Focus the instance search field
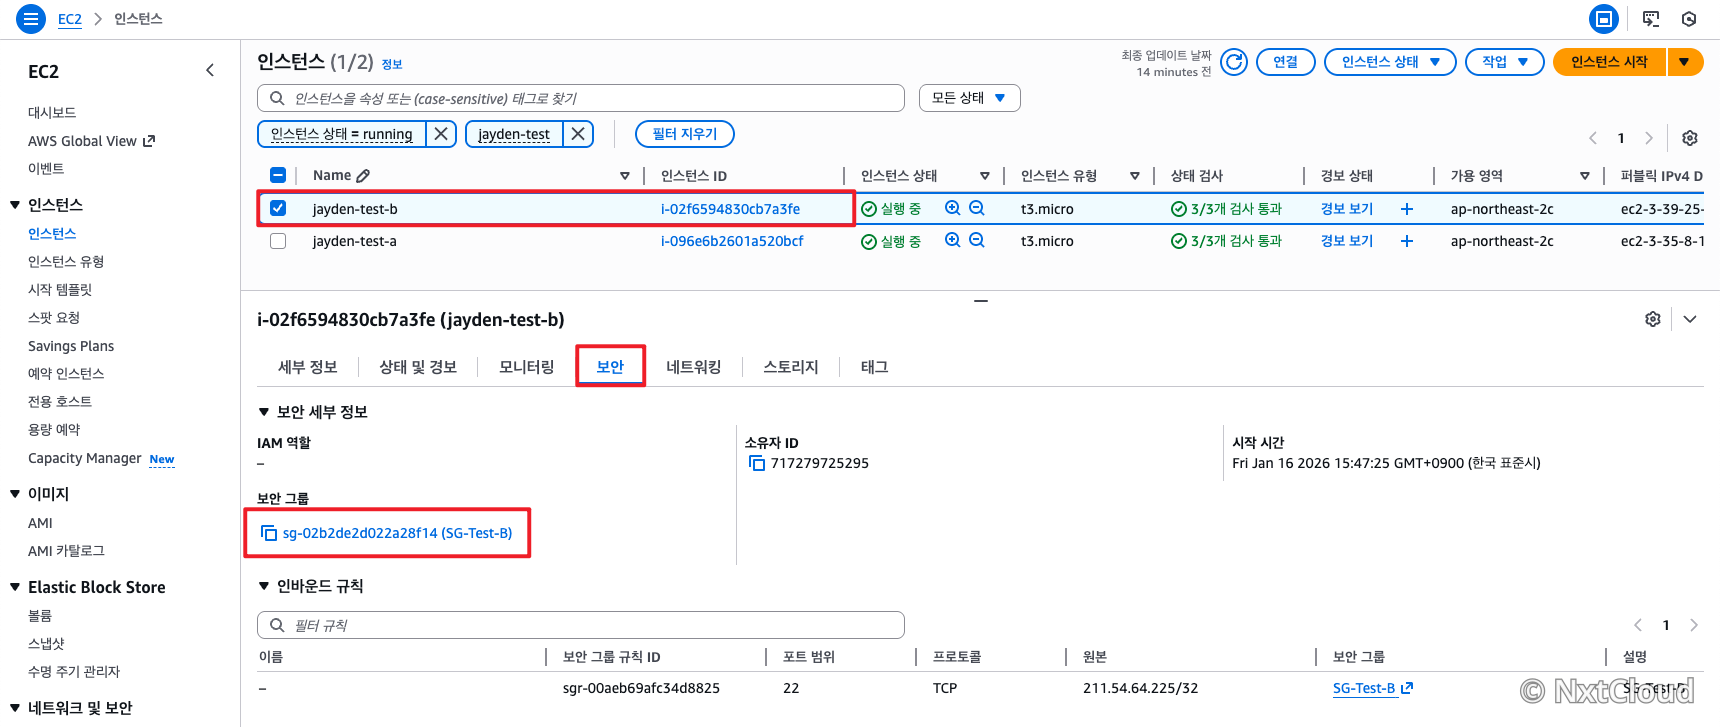 pos(581,98)
